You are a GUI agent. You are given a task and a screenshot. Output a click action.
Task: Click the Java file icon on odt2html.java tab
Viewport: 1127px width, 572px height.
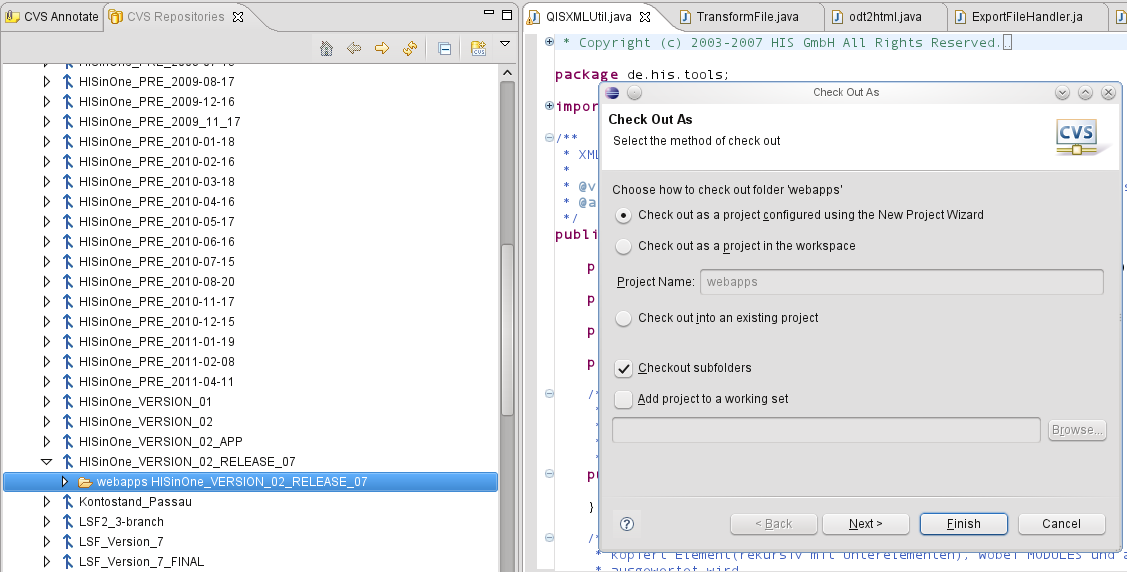tap(837, 17)
